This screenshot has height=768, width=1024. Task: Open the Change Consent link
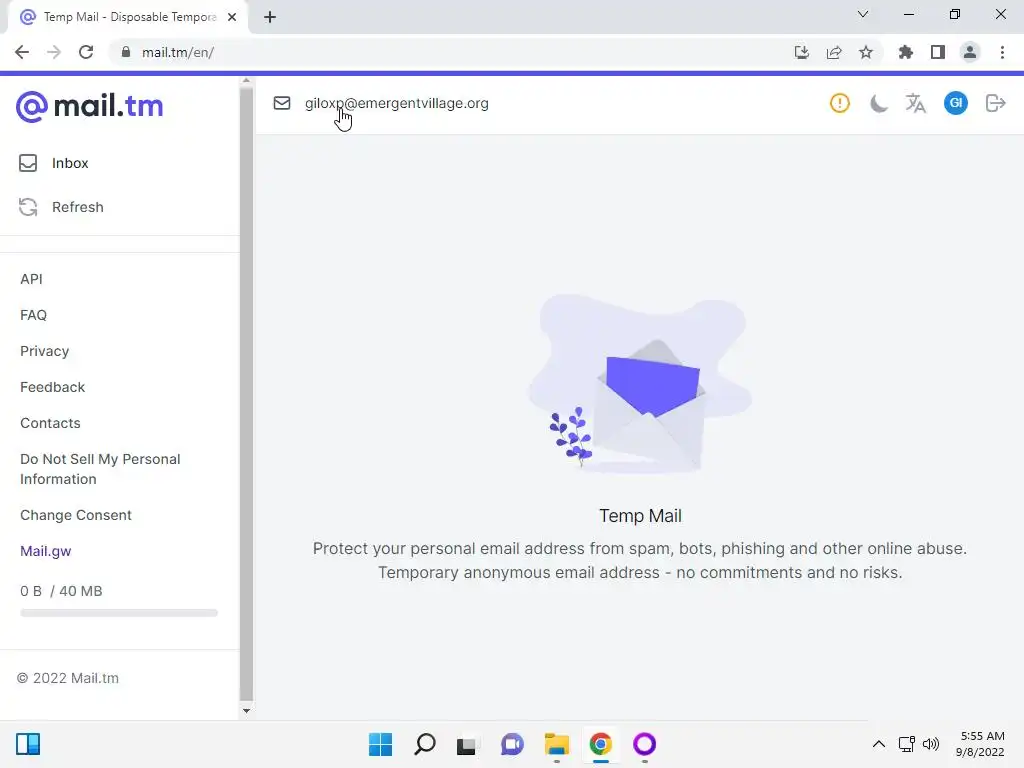click(x=76, y=515)
